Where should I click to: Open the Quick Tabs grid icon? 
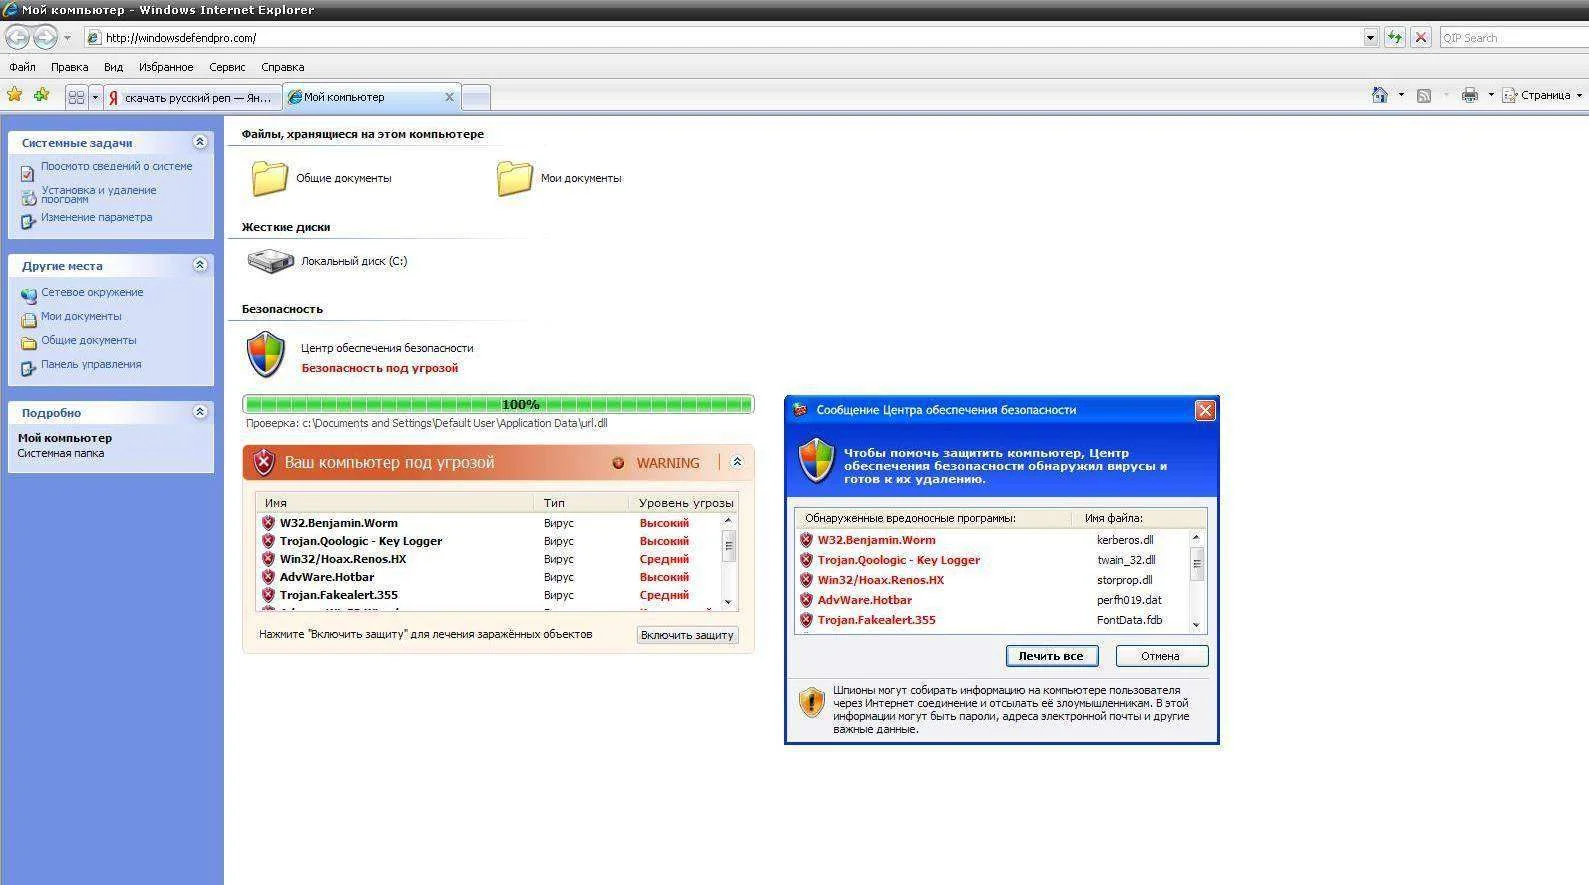76,98
